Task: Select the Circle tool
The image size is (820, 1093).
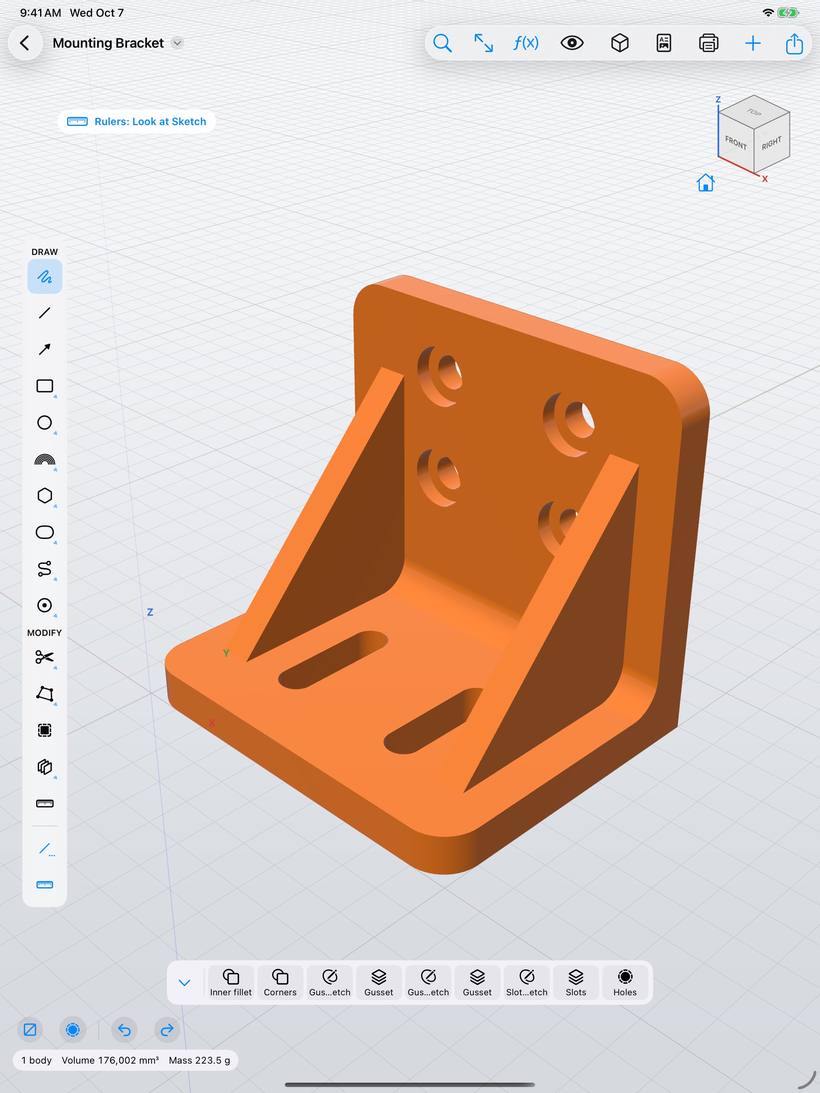Action: pyautogui.click(x=45, y=422)
